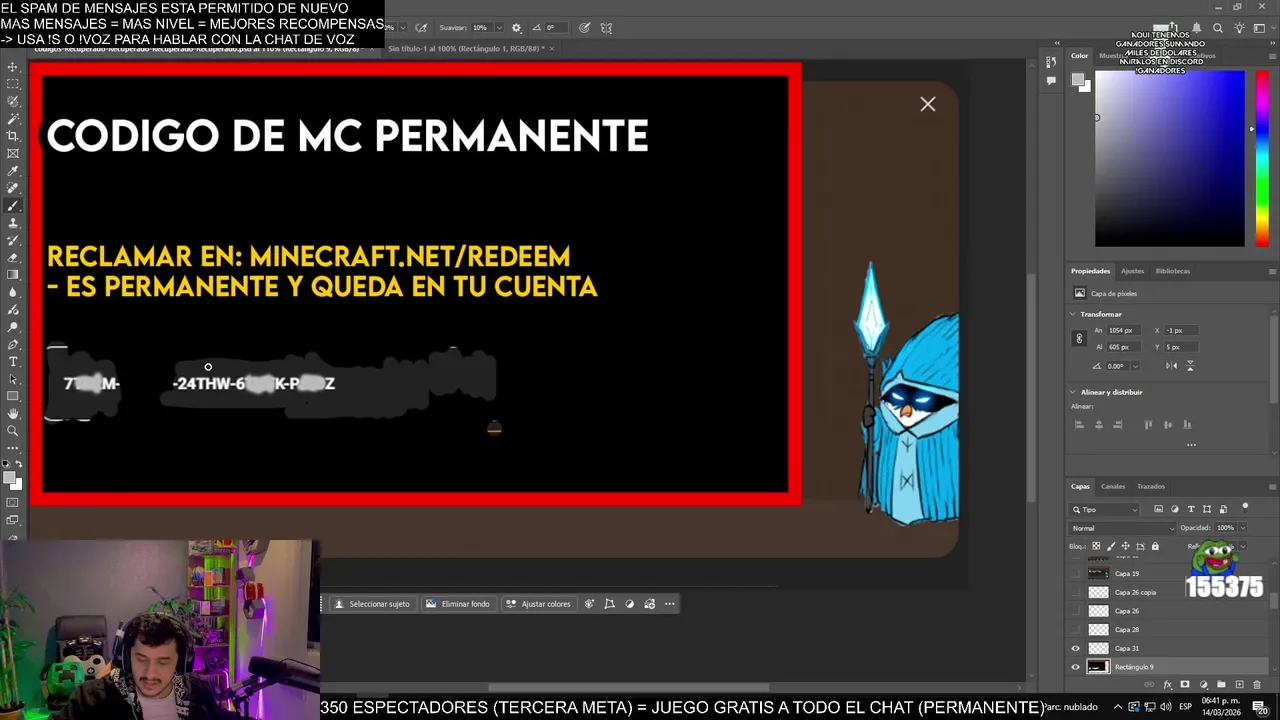Select the Clone Stamp tool
Viewport: 1280px width, 720px height.
(13, 223)
